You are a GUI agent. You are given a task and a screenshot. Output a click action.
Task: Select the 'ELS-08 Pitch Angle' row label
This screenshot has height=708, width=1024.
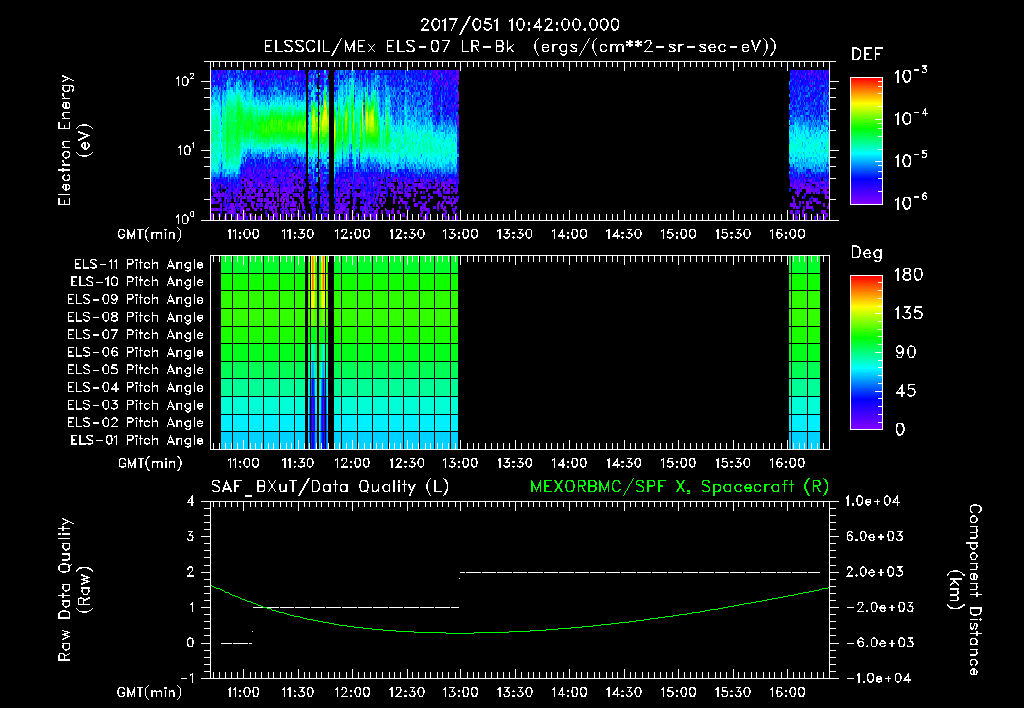click(x=136, y=317)
